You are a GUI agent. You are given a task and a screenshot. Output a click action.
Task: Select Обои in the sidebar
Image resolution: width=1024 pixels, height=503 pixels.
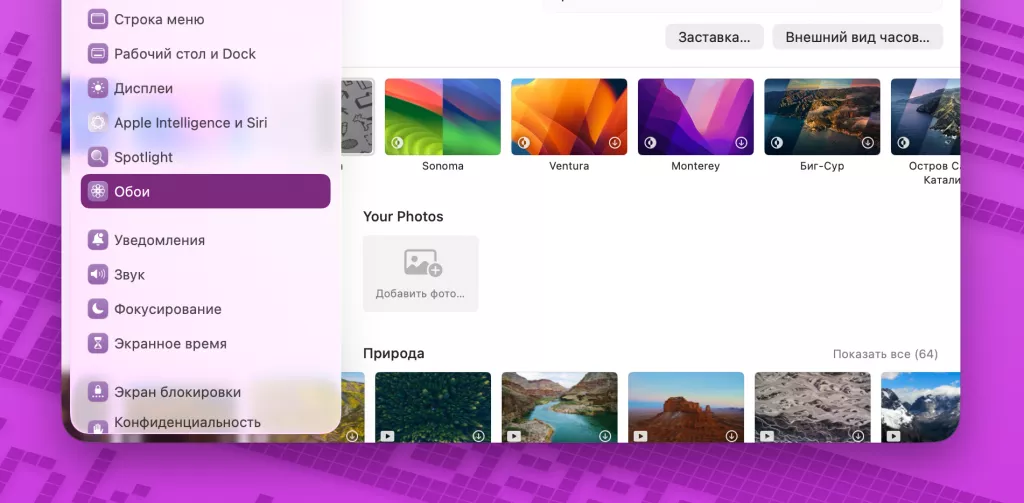point(206,191)
